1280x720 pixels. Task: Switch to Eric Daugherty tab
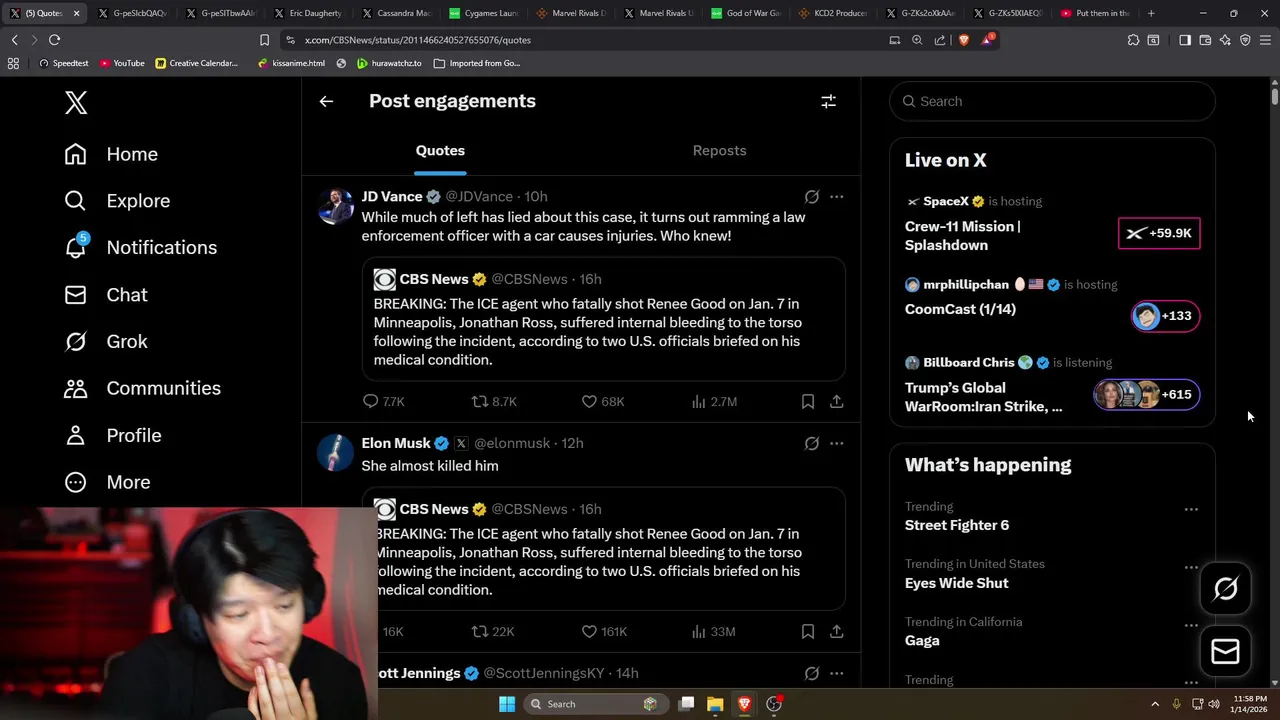point(308,13)
